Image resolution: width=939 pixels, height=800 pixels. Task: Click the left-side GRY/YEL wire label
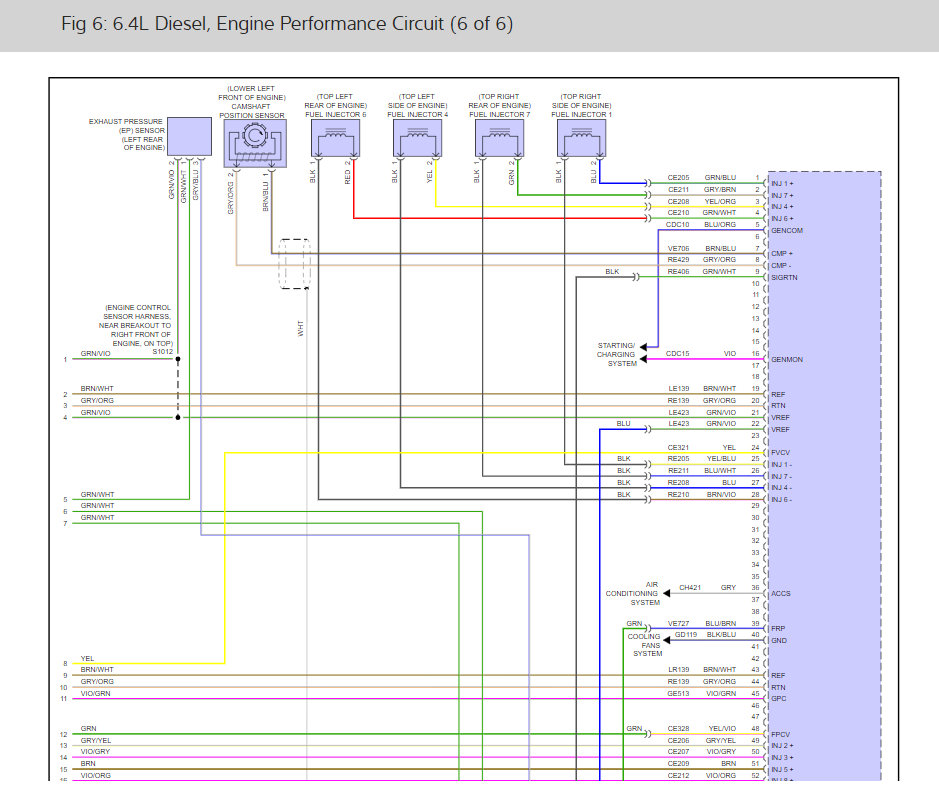(x=96, y=741)
